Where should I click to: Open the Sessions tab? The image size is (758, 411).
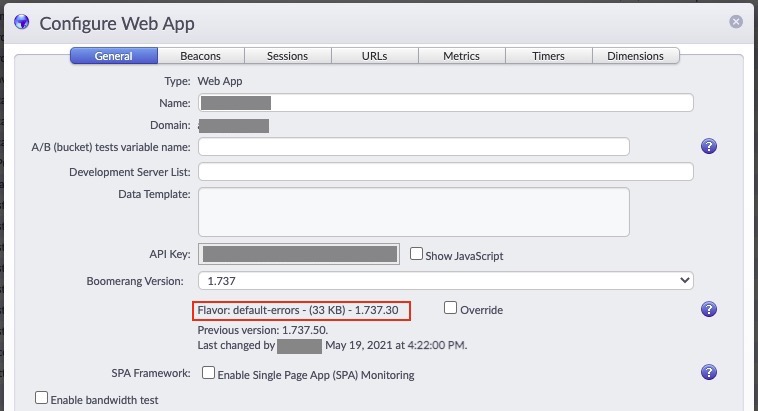tap(287, 56)
